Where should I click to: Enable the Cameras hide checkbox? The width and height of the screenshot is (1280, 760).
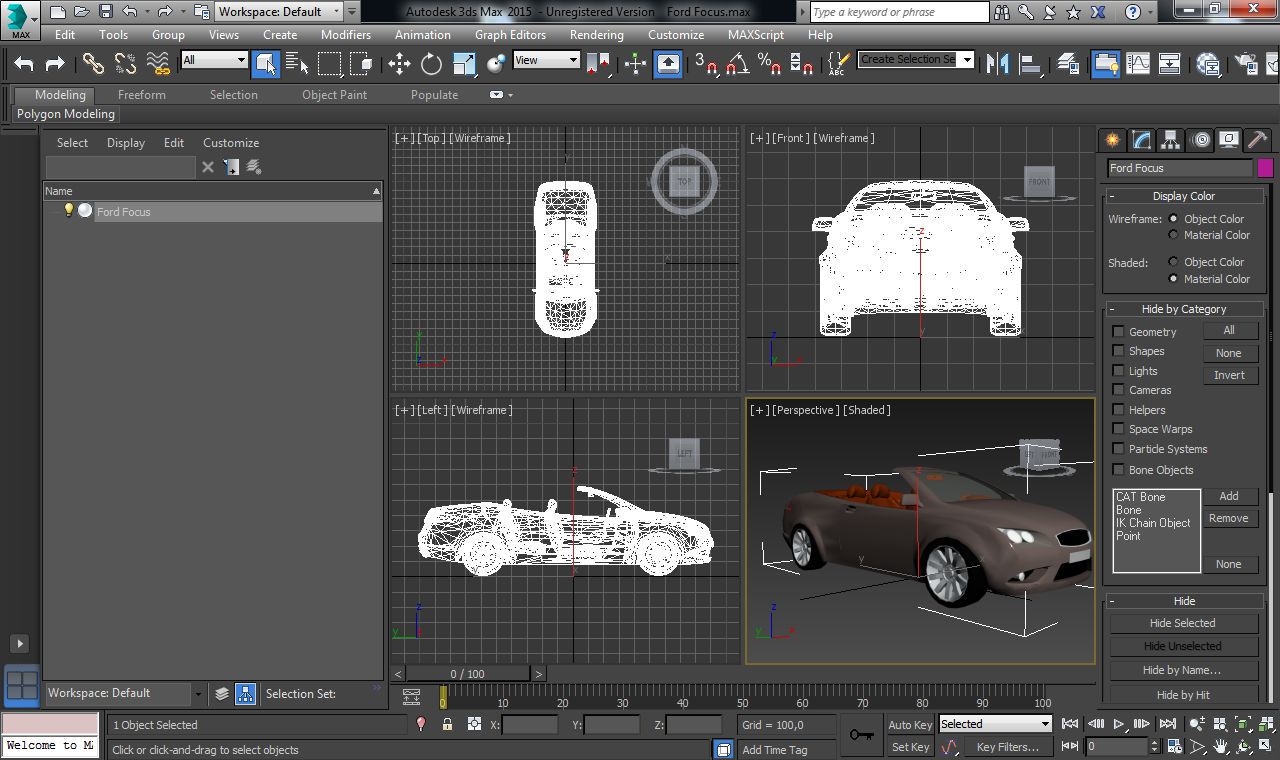pos(1118,390)
